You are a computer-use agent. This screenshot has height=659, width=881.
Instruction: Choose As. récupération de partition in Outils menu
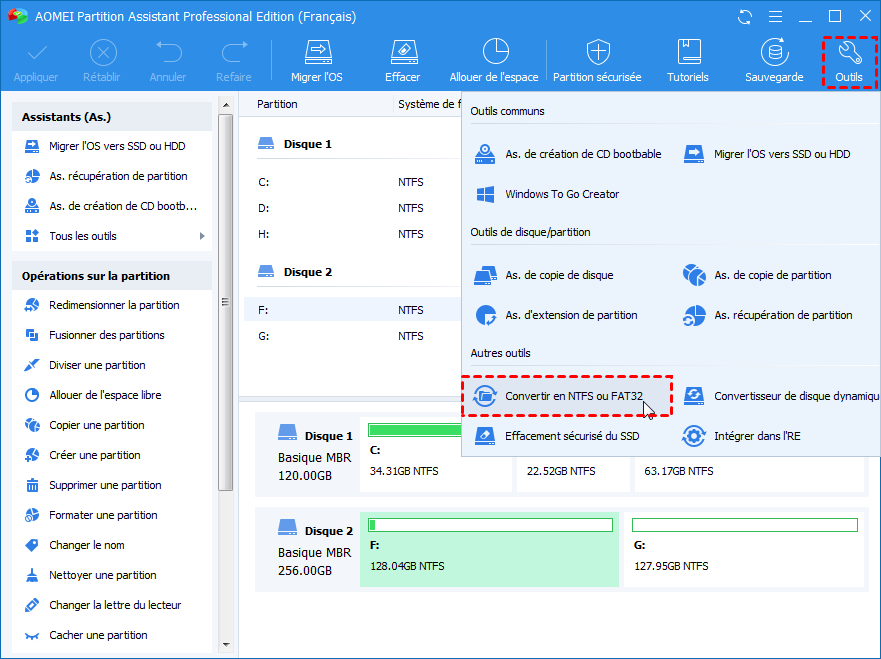[768, 315]
